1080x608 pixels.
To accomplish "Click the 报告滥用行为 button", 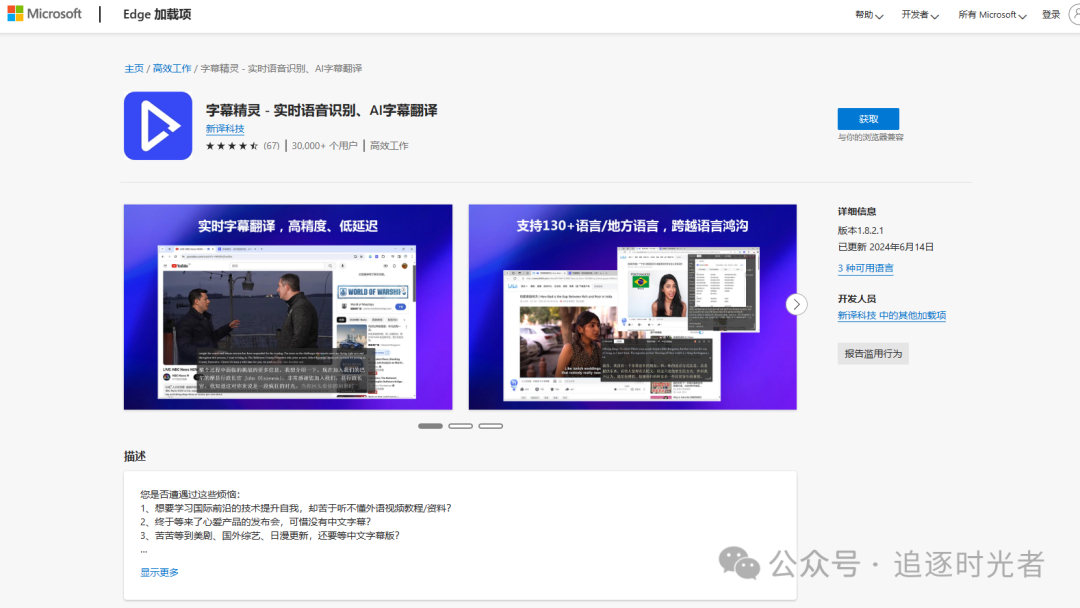I will coord(872,353).
